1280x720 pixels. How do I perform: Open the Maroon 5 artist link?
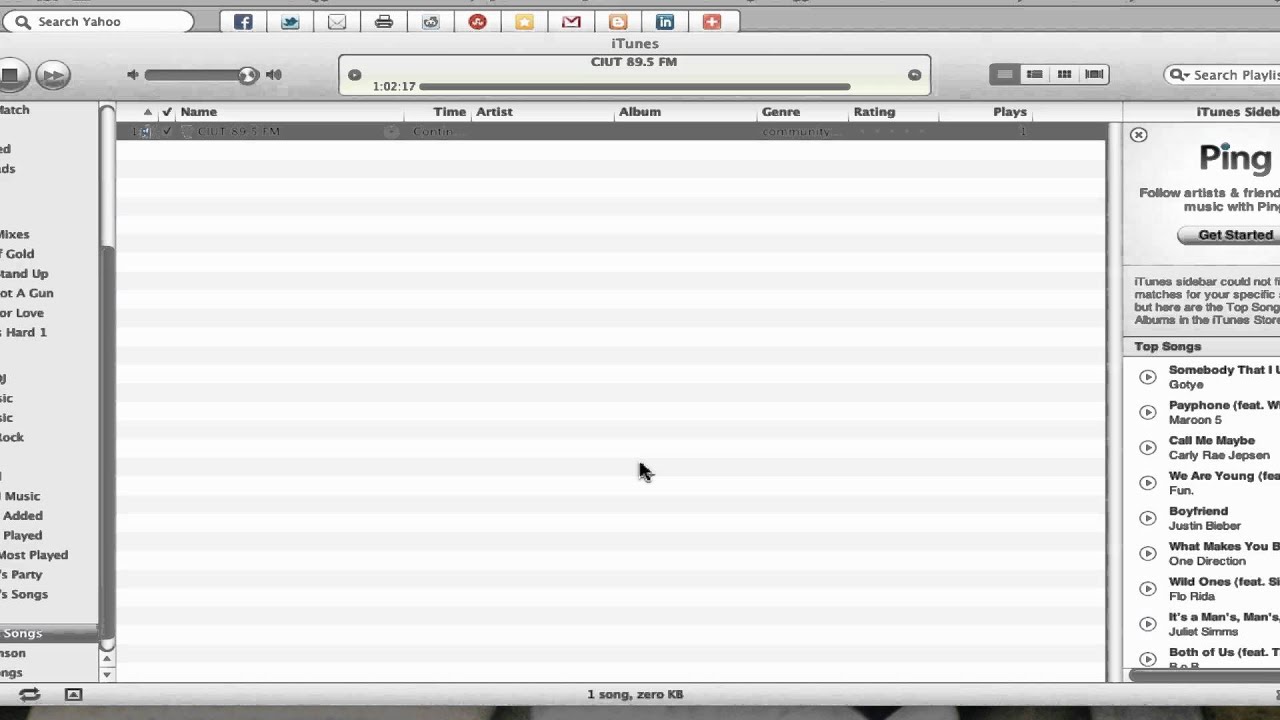pos(1196,420)
